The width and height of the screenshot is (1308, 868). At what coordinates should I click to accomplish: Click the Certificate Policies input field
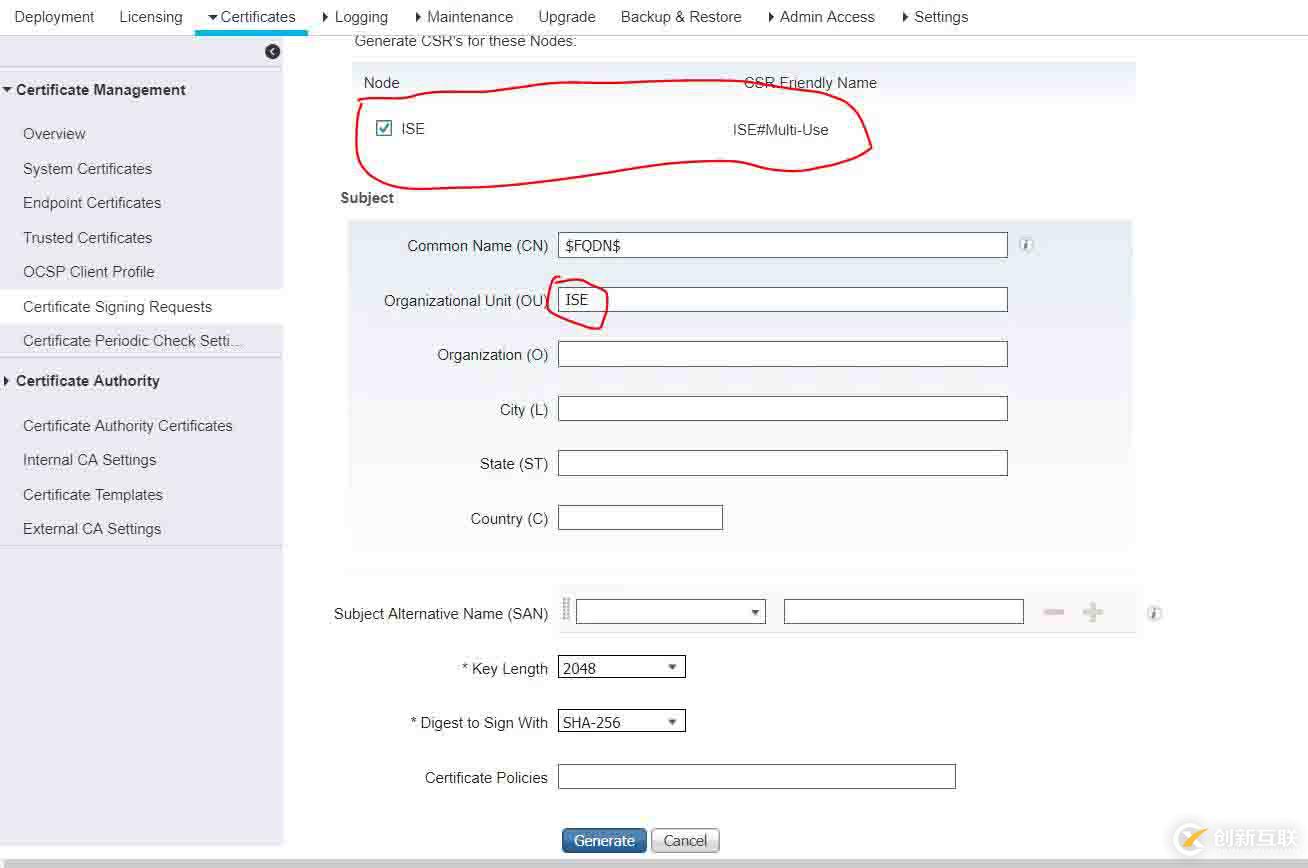(757, 776)
